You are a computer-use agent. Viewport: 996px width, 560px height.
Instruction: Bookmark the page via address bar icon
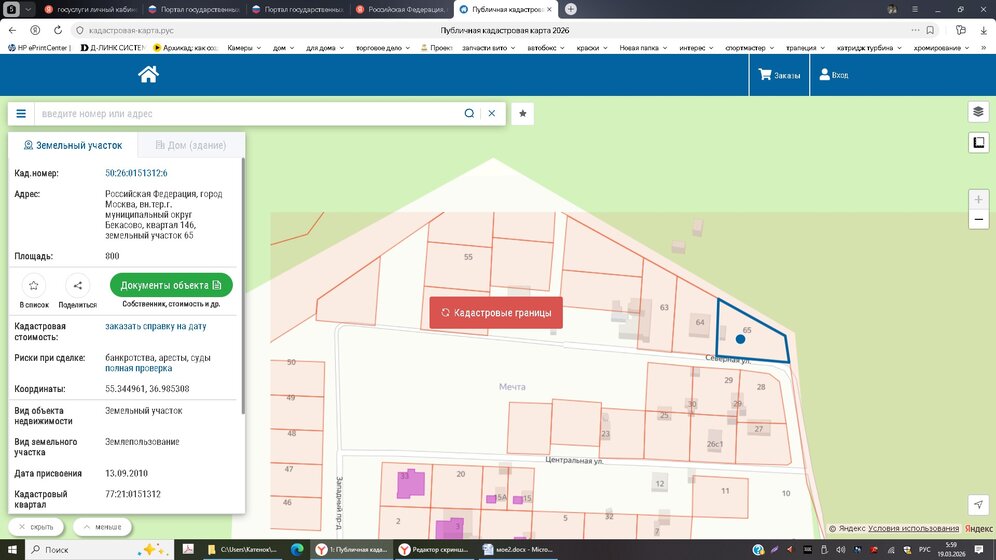click(930, 30)
